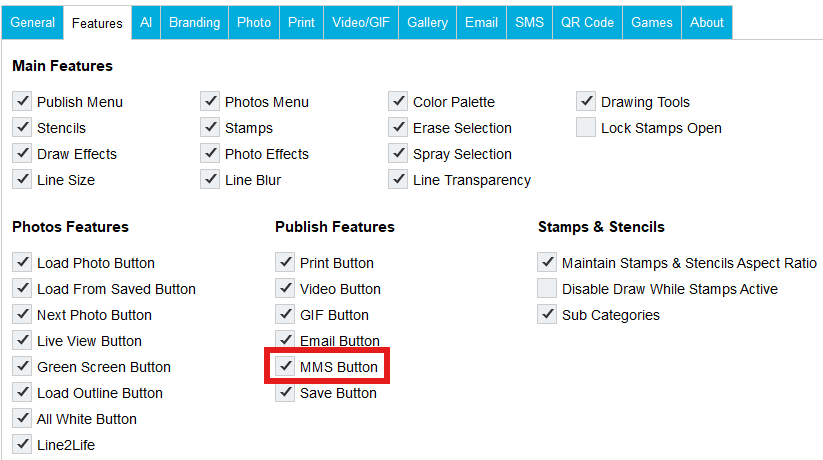Open the Branding tab
The image size is (823, 460).
click(195, 23)
